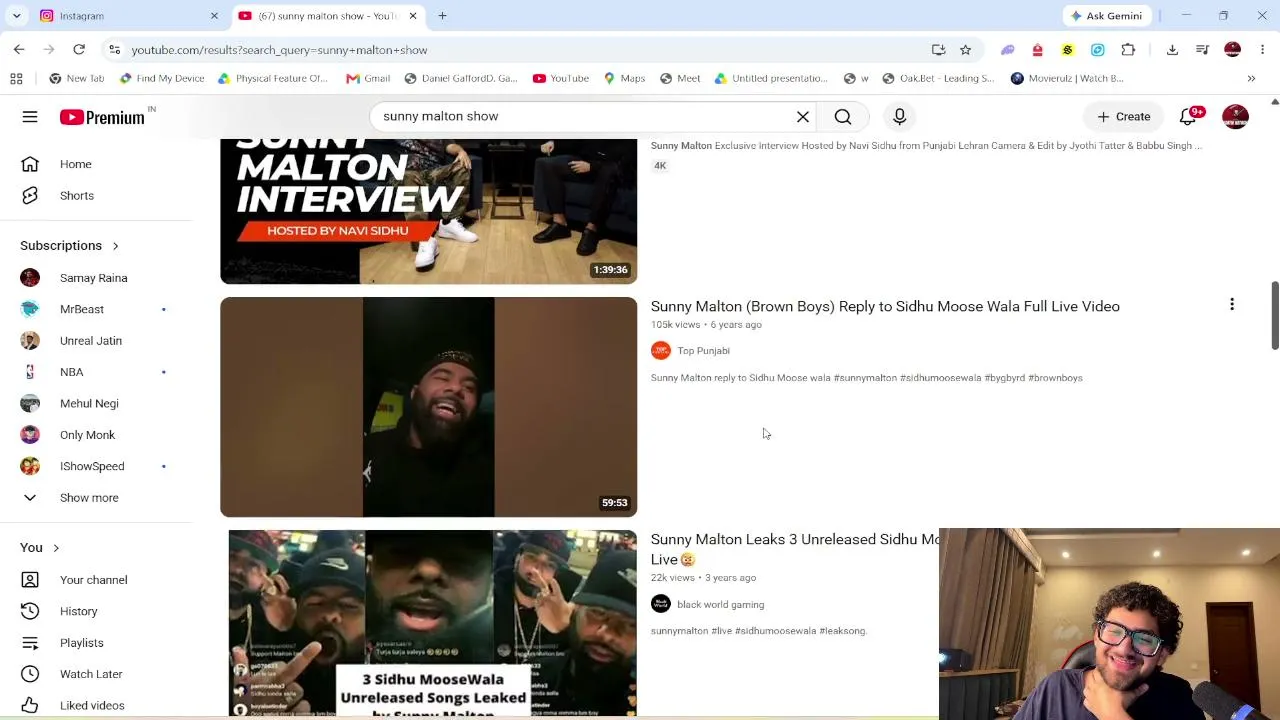Open the Find My Device bookmark
The image size is (1280, 720).
[x=161, y=78]
